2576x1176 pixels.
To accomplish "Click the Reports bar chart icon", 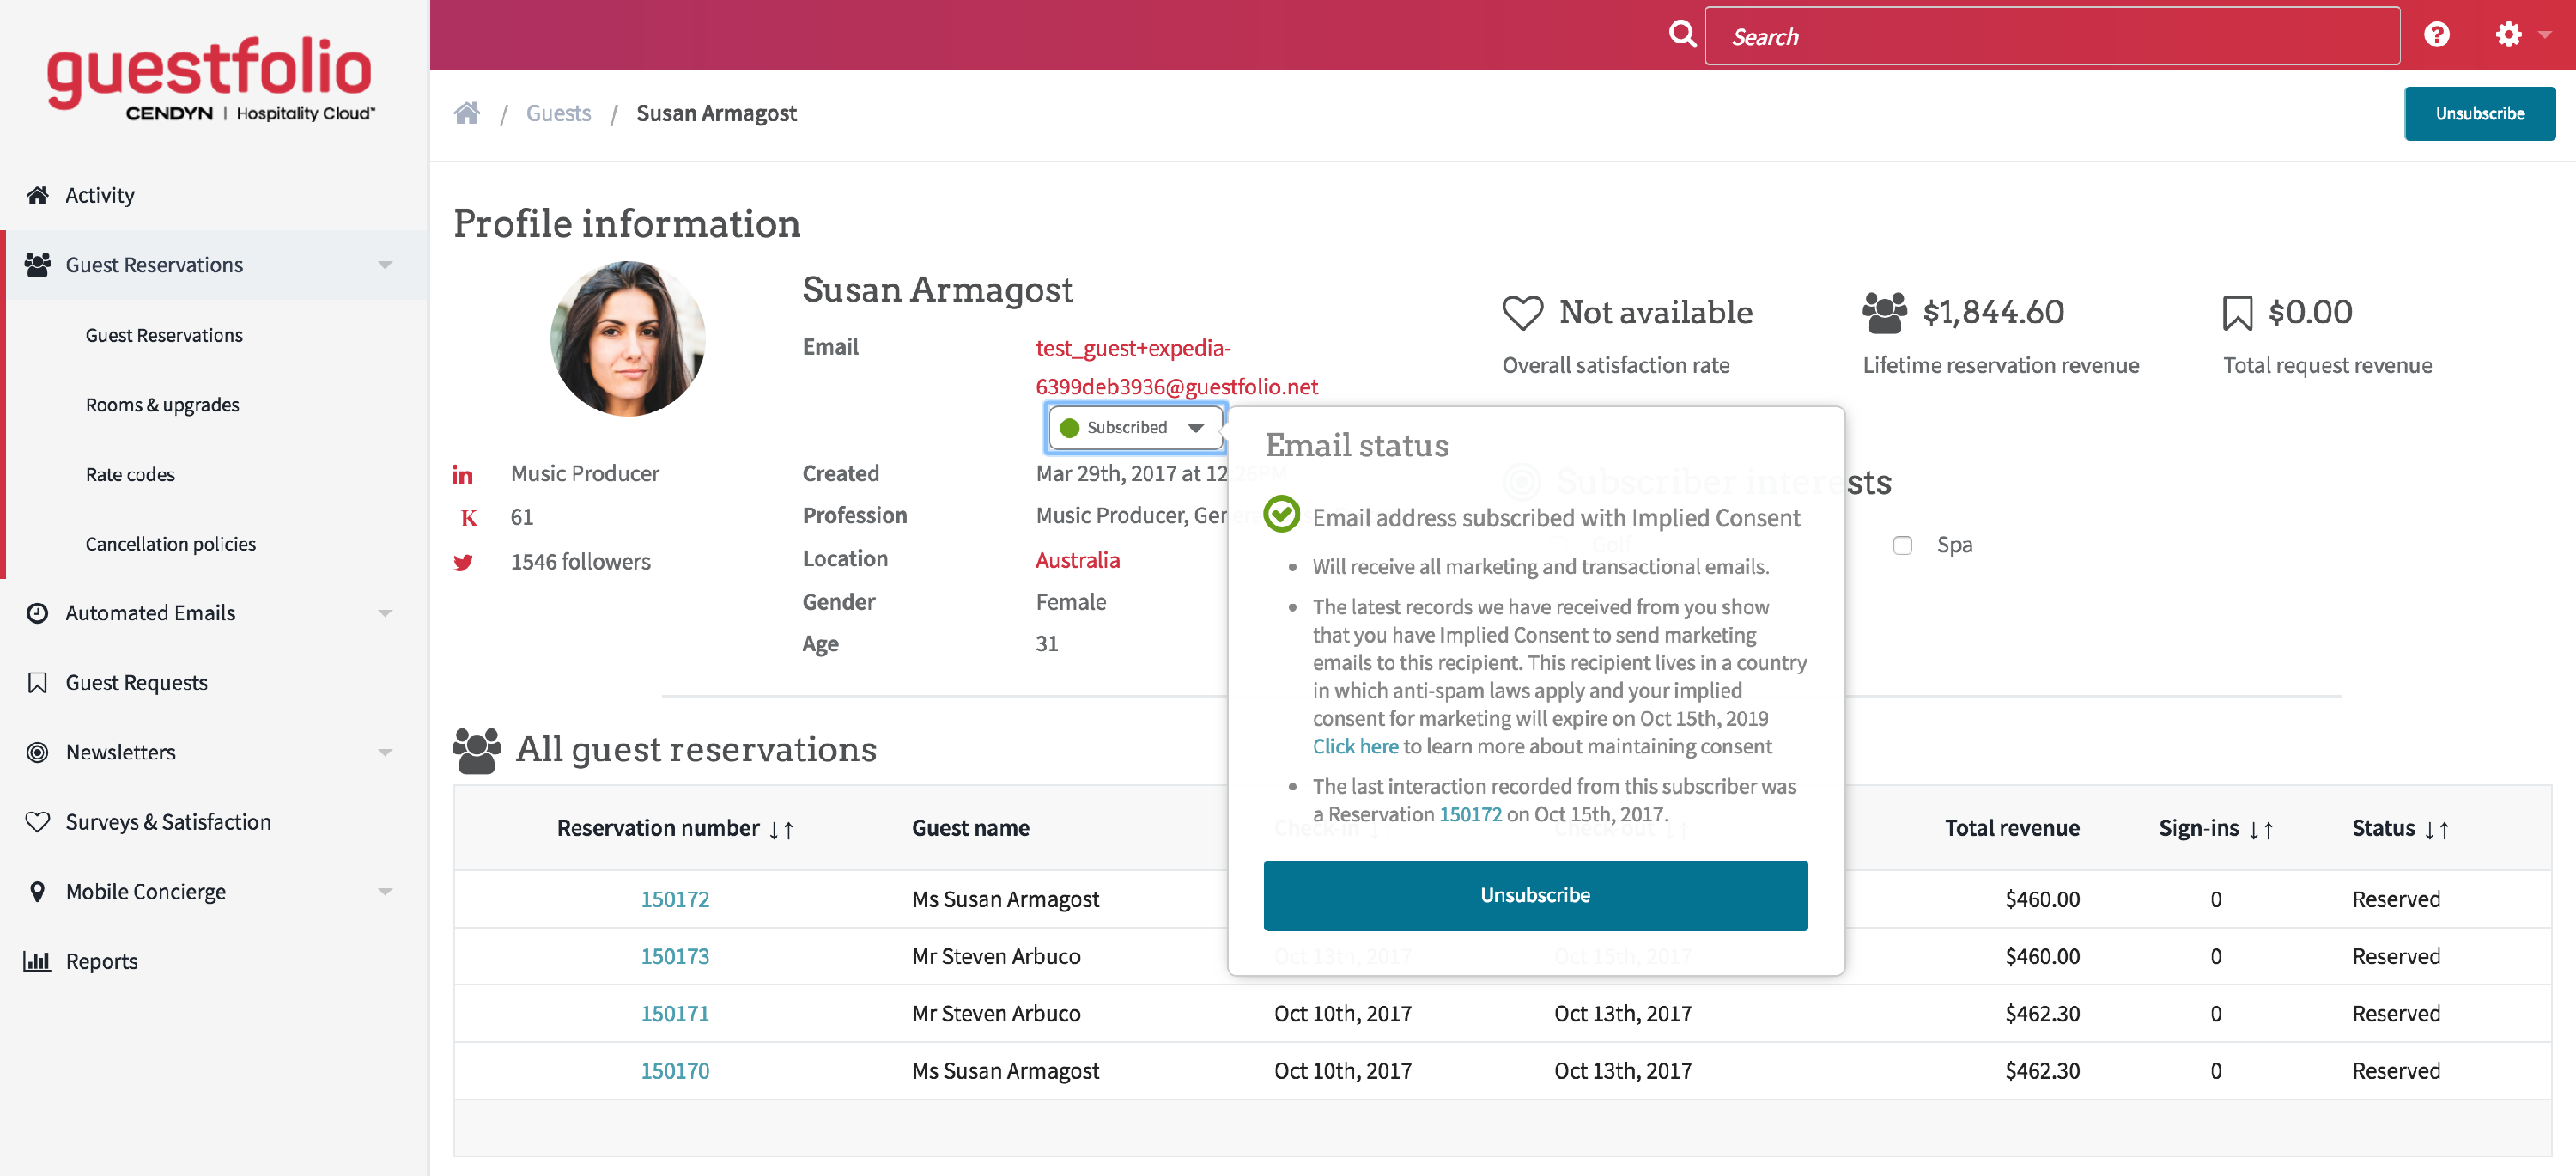I will [x=37, y=961].
